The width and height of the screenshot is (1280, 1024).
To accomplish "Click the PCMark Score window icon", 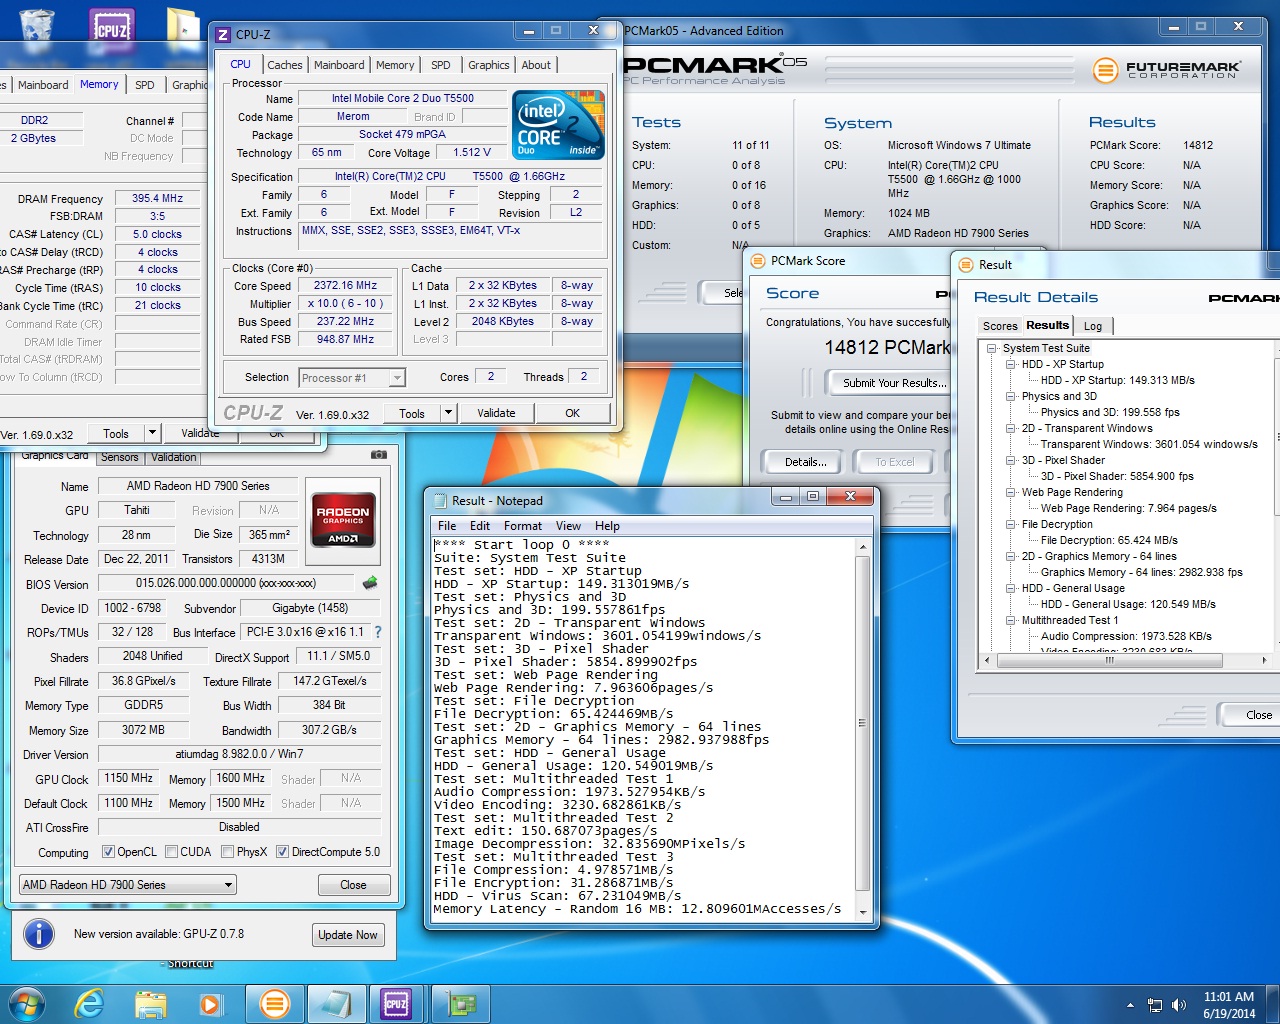I will tap(758, 261).
